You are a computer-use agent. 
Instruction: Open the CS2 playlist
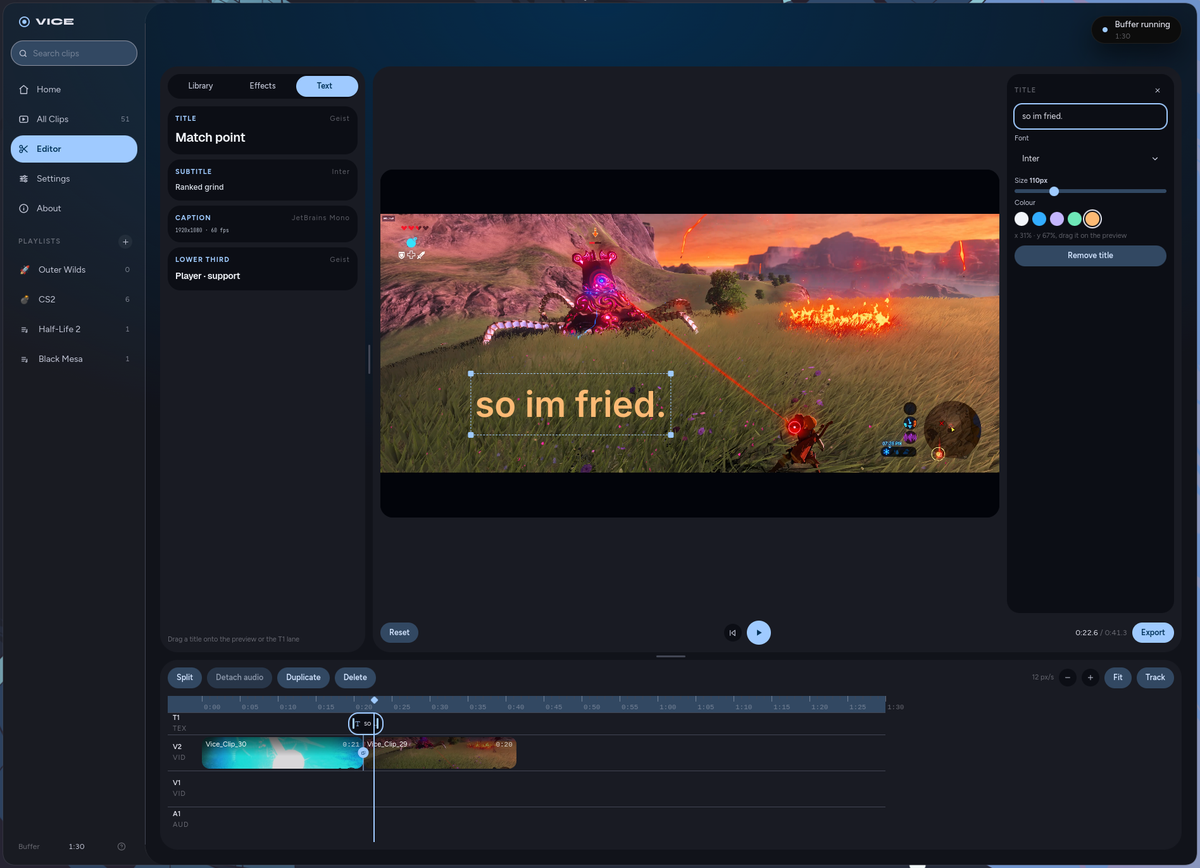point(74,299)
